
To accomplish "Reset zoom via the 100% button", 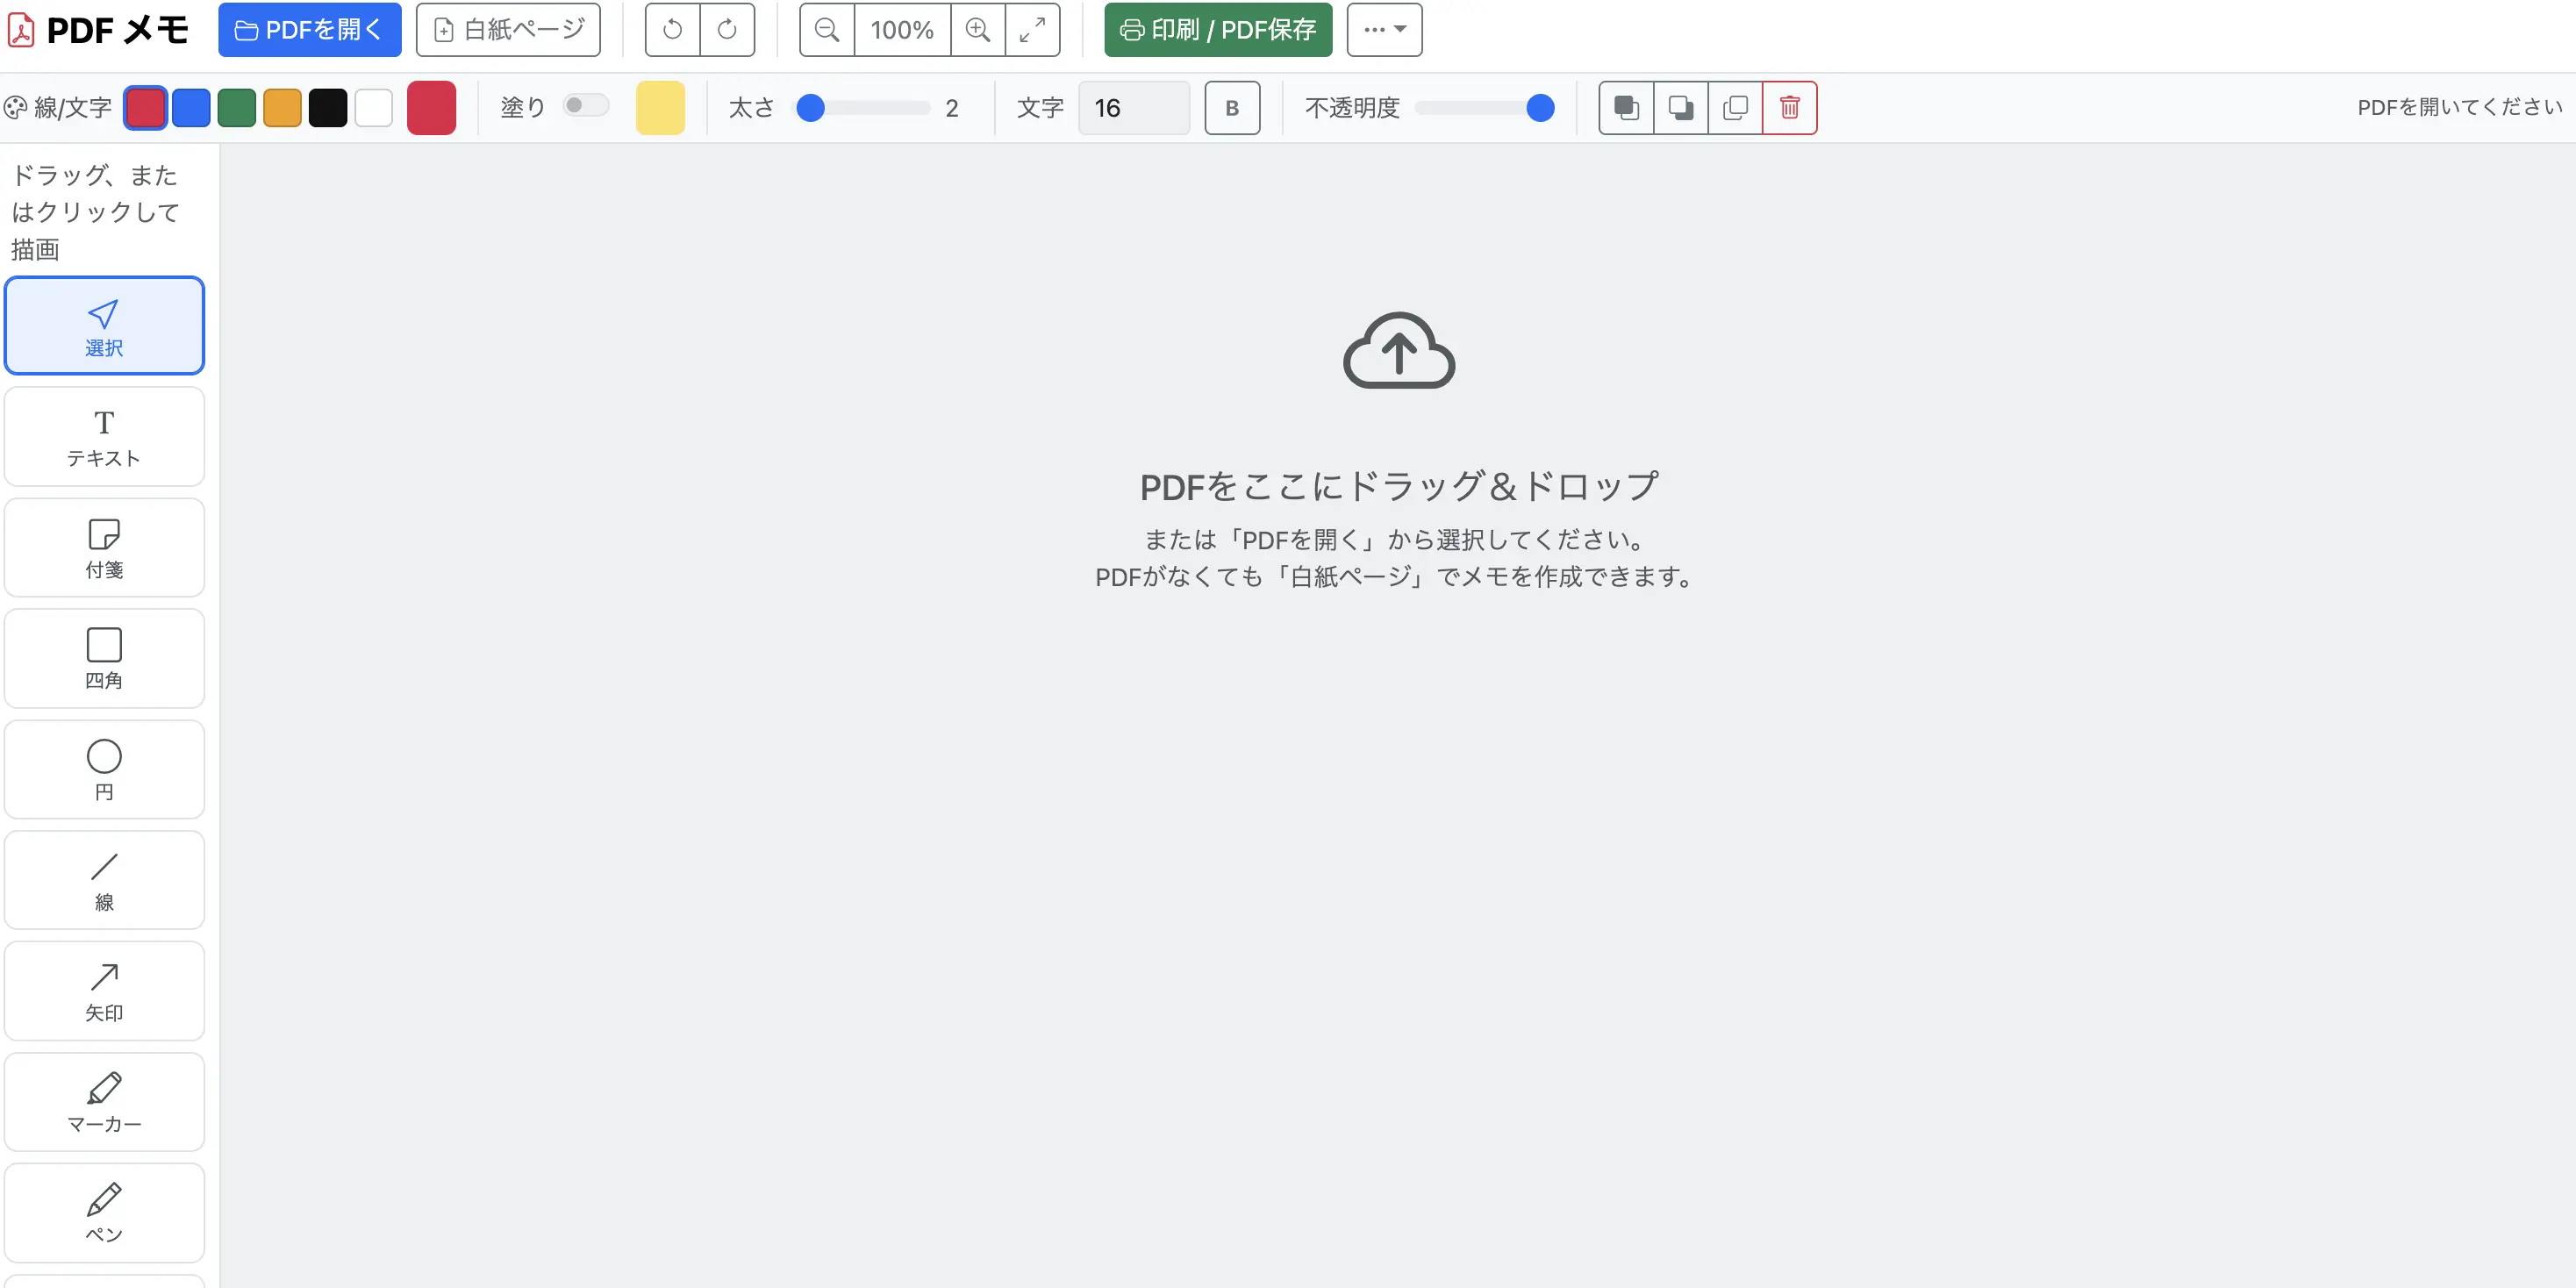I will (x=902, y=30).
